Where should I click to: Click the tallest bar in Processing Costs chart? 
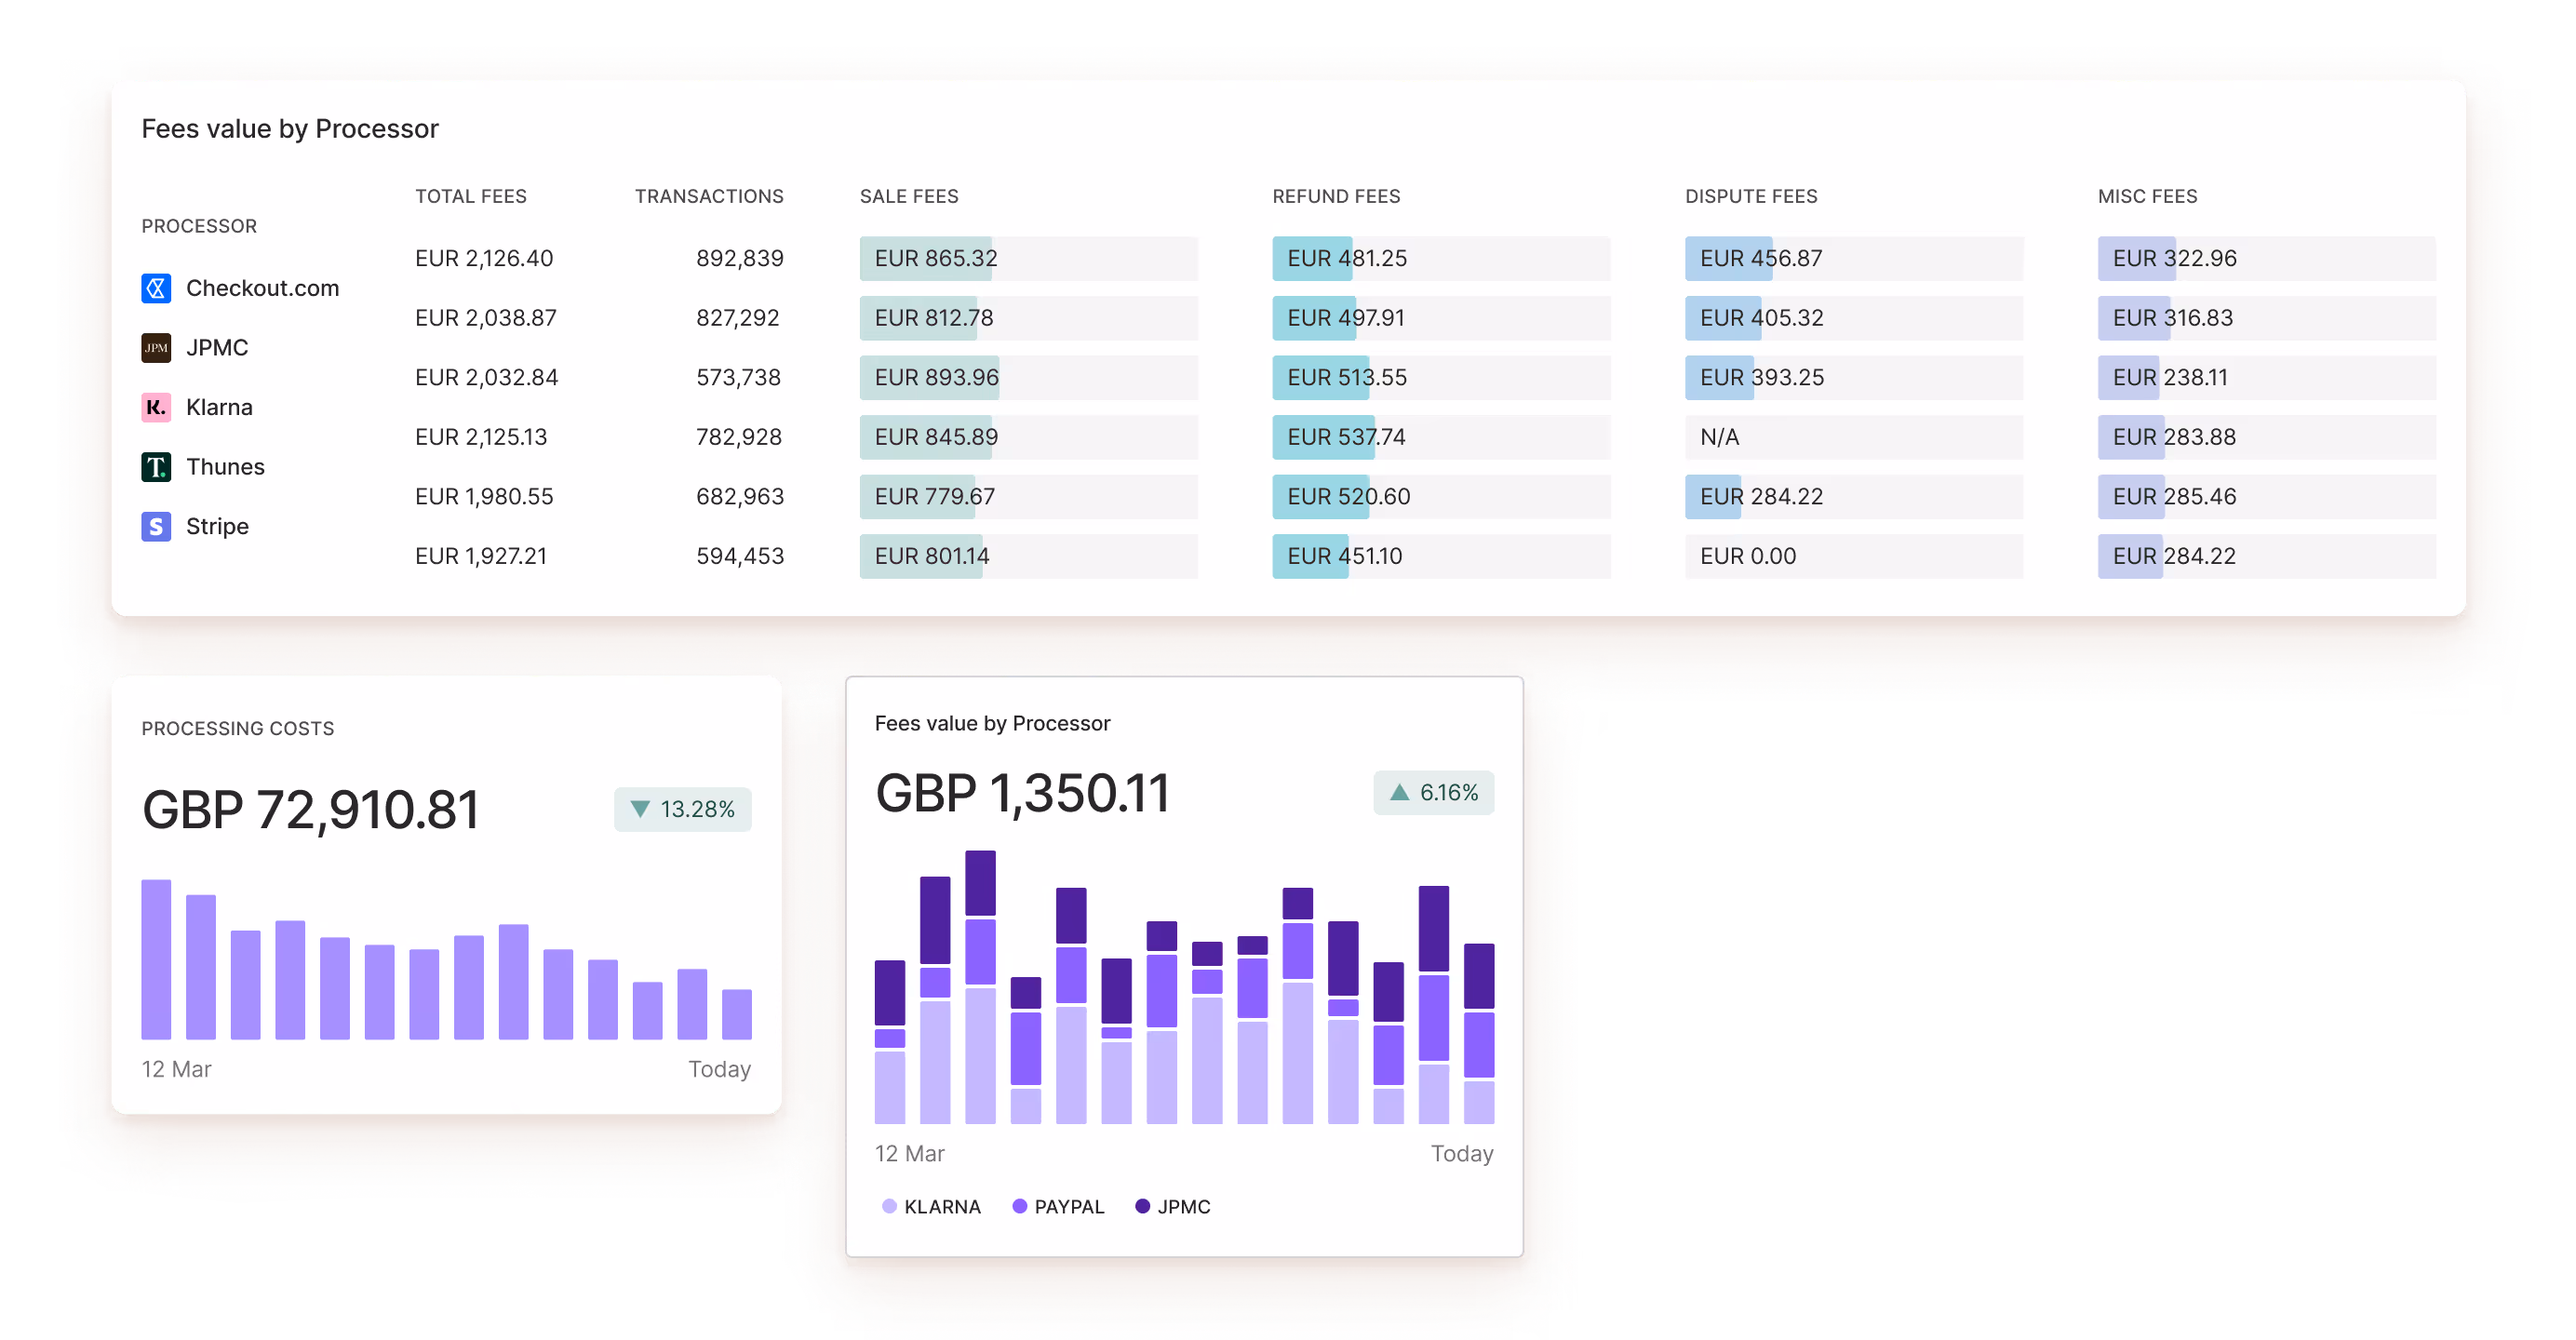pyautogui.click(x=156, y=959)
